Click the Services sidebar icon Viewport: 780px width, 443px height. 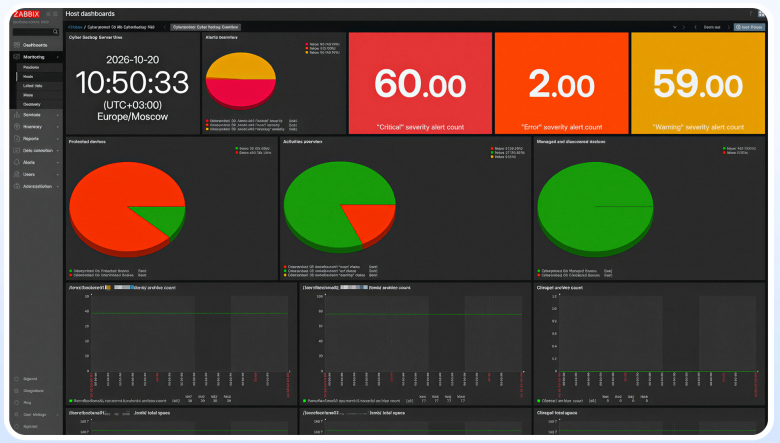point(17,115)
